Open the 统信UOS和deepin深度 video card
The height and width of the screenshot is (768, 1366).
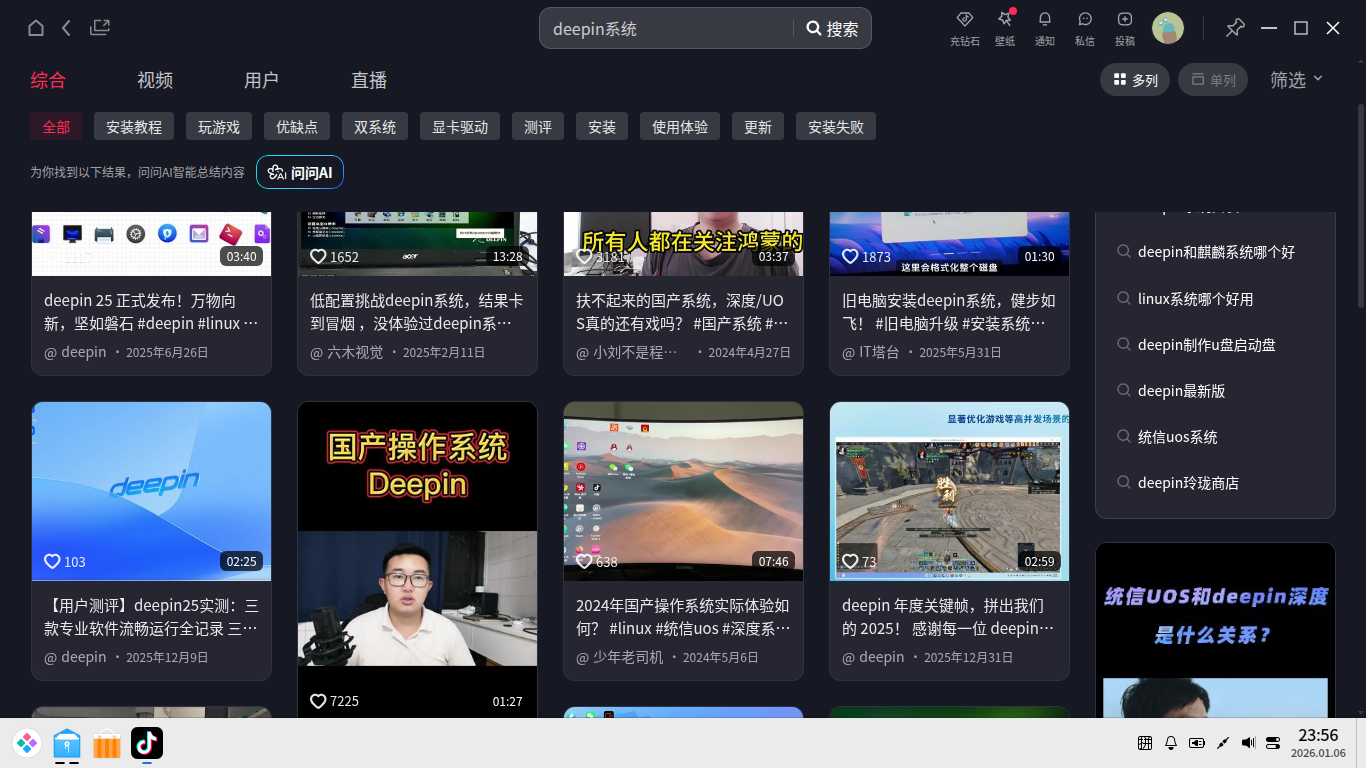(1215, 630)
